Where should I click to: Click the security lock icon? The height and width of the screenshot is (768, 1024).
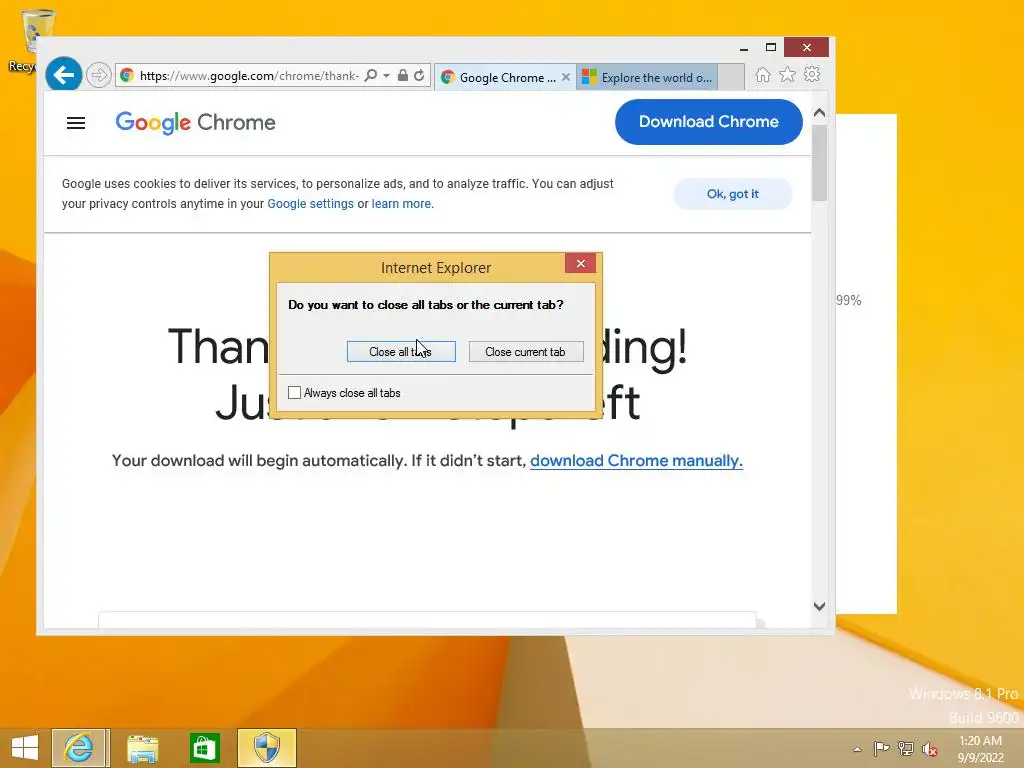403,75
